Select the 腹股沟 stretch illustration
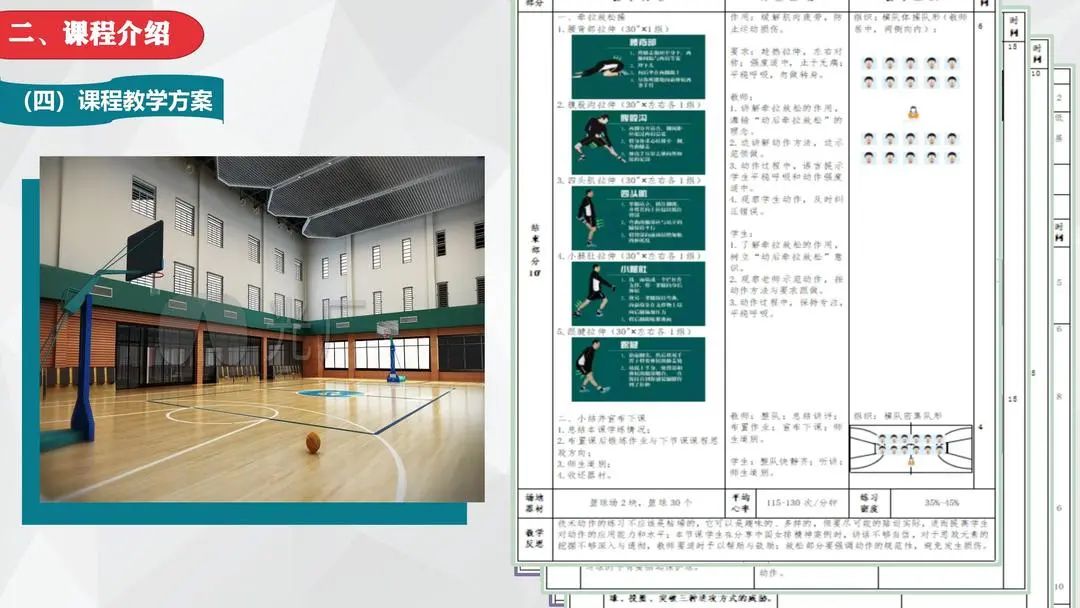Viewport: 1080px width, 608px height. pos(637,142)
